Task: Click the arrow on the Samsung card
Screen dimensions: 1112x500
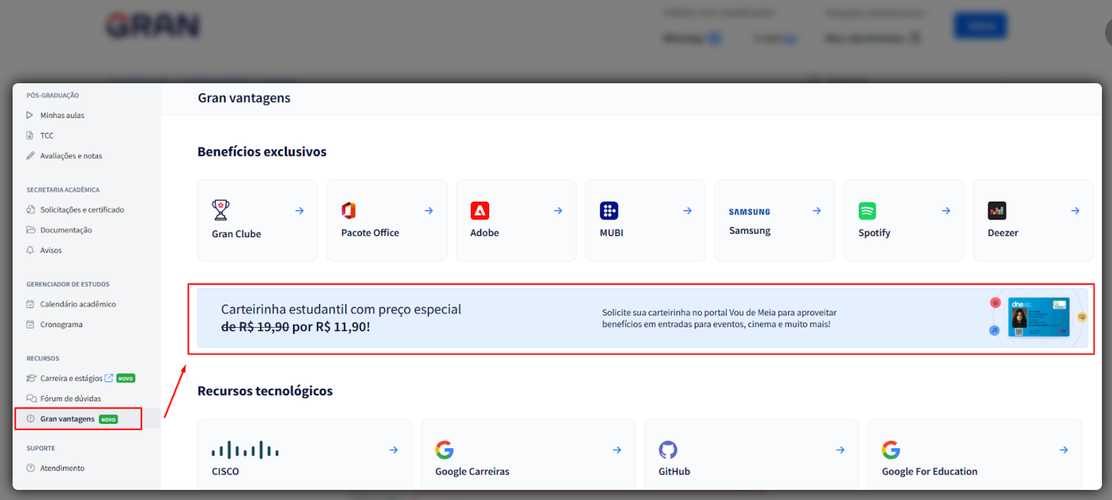Action: [x=817, y=211]
